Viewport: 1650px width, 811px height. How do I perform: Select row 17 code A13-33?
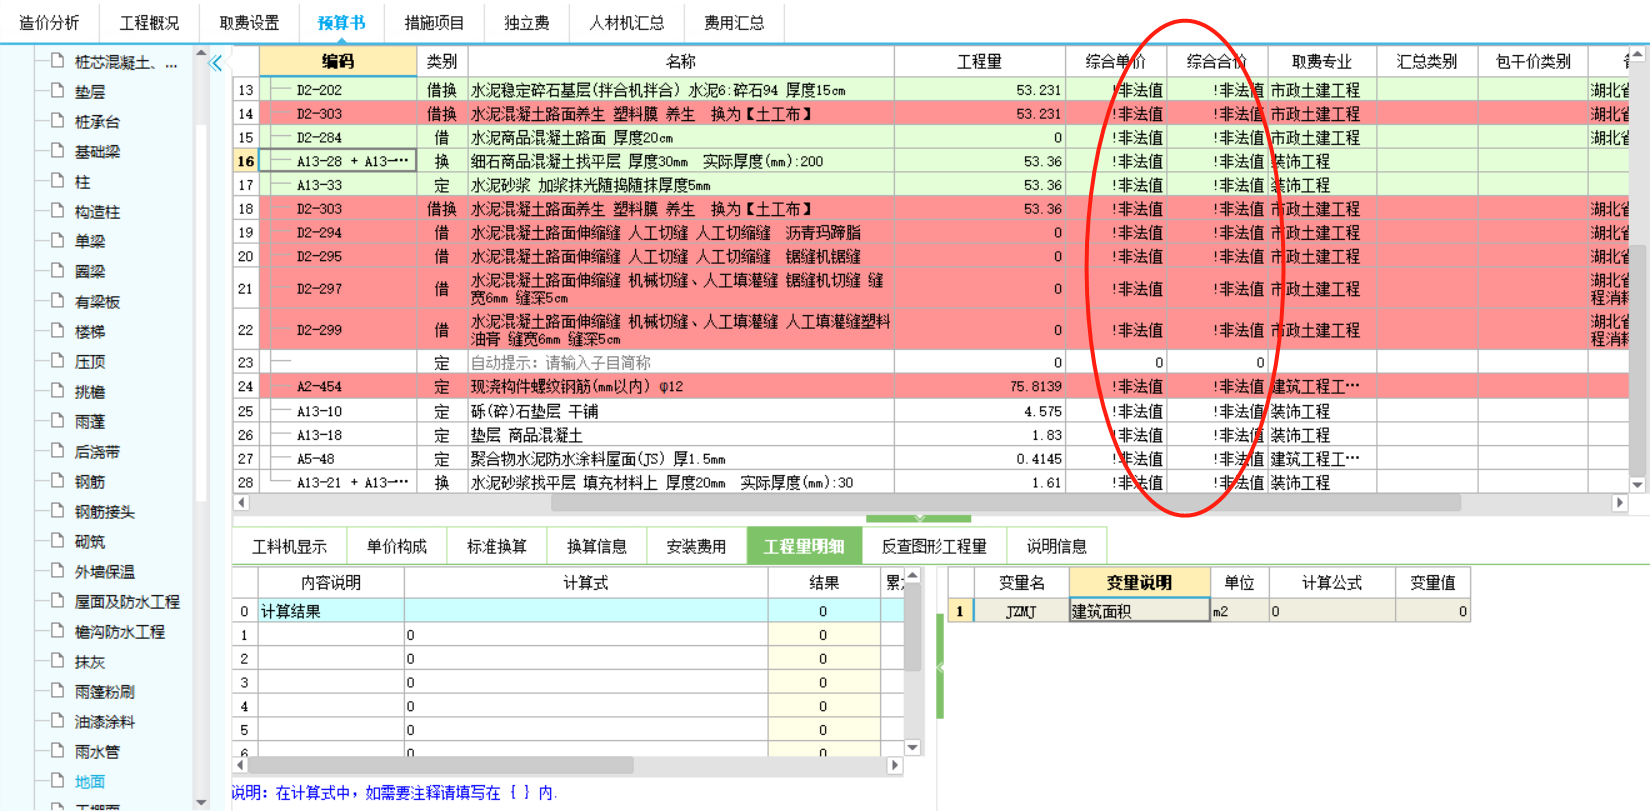coord(338,185)
